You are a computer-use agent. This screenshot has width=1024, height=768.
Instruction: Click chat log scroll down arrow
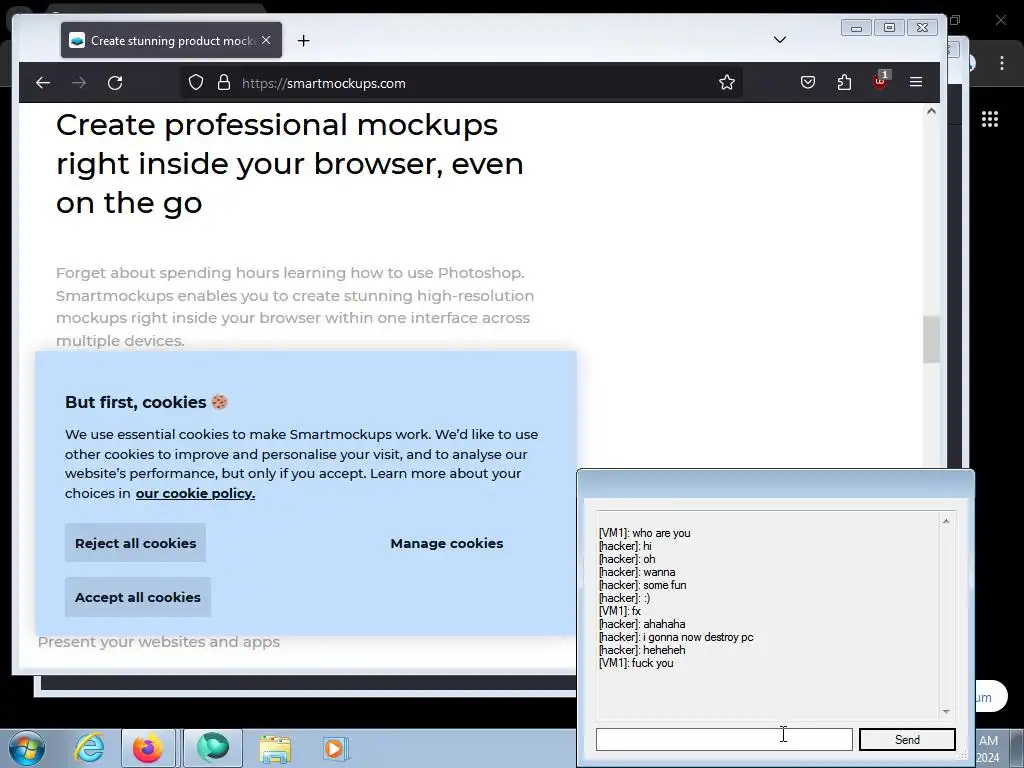pyautogui.click(x=946, y=711)
